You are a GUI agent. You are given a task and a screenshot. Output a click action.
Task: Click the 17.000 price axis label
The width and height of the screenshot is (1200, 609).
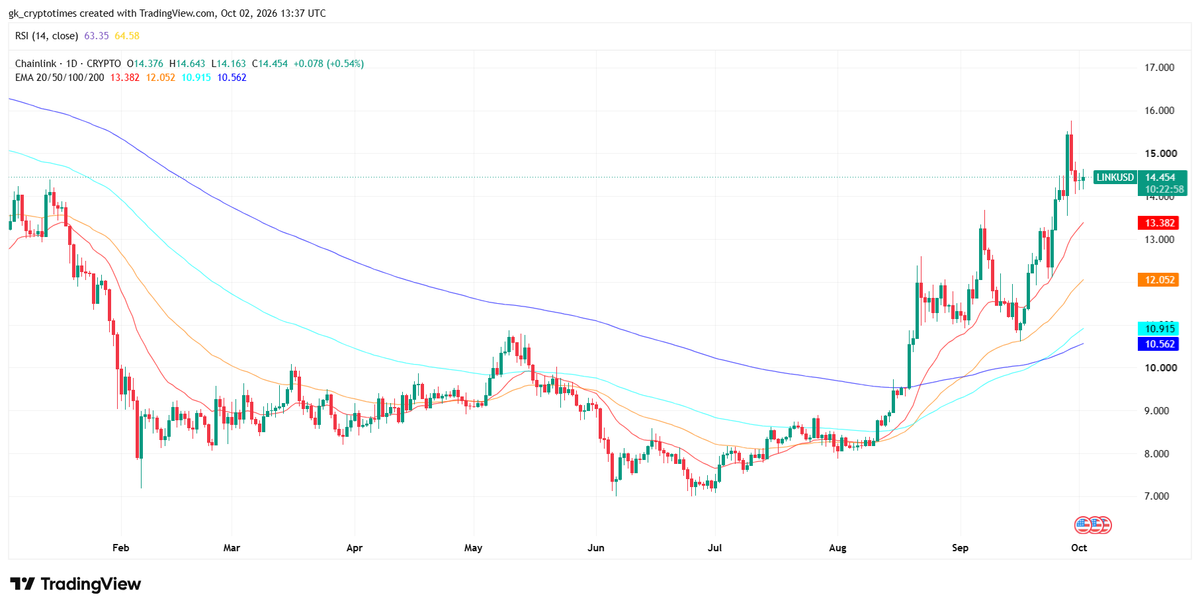pyautogui.click(x=1159, y=68)
